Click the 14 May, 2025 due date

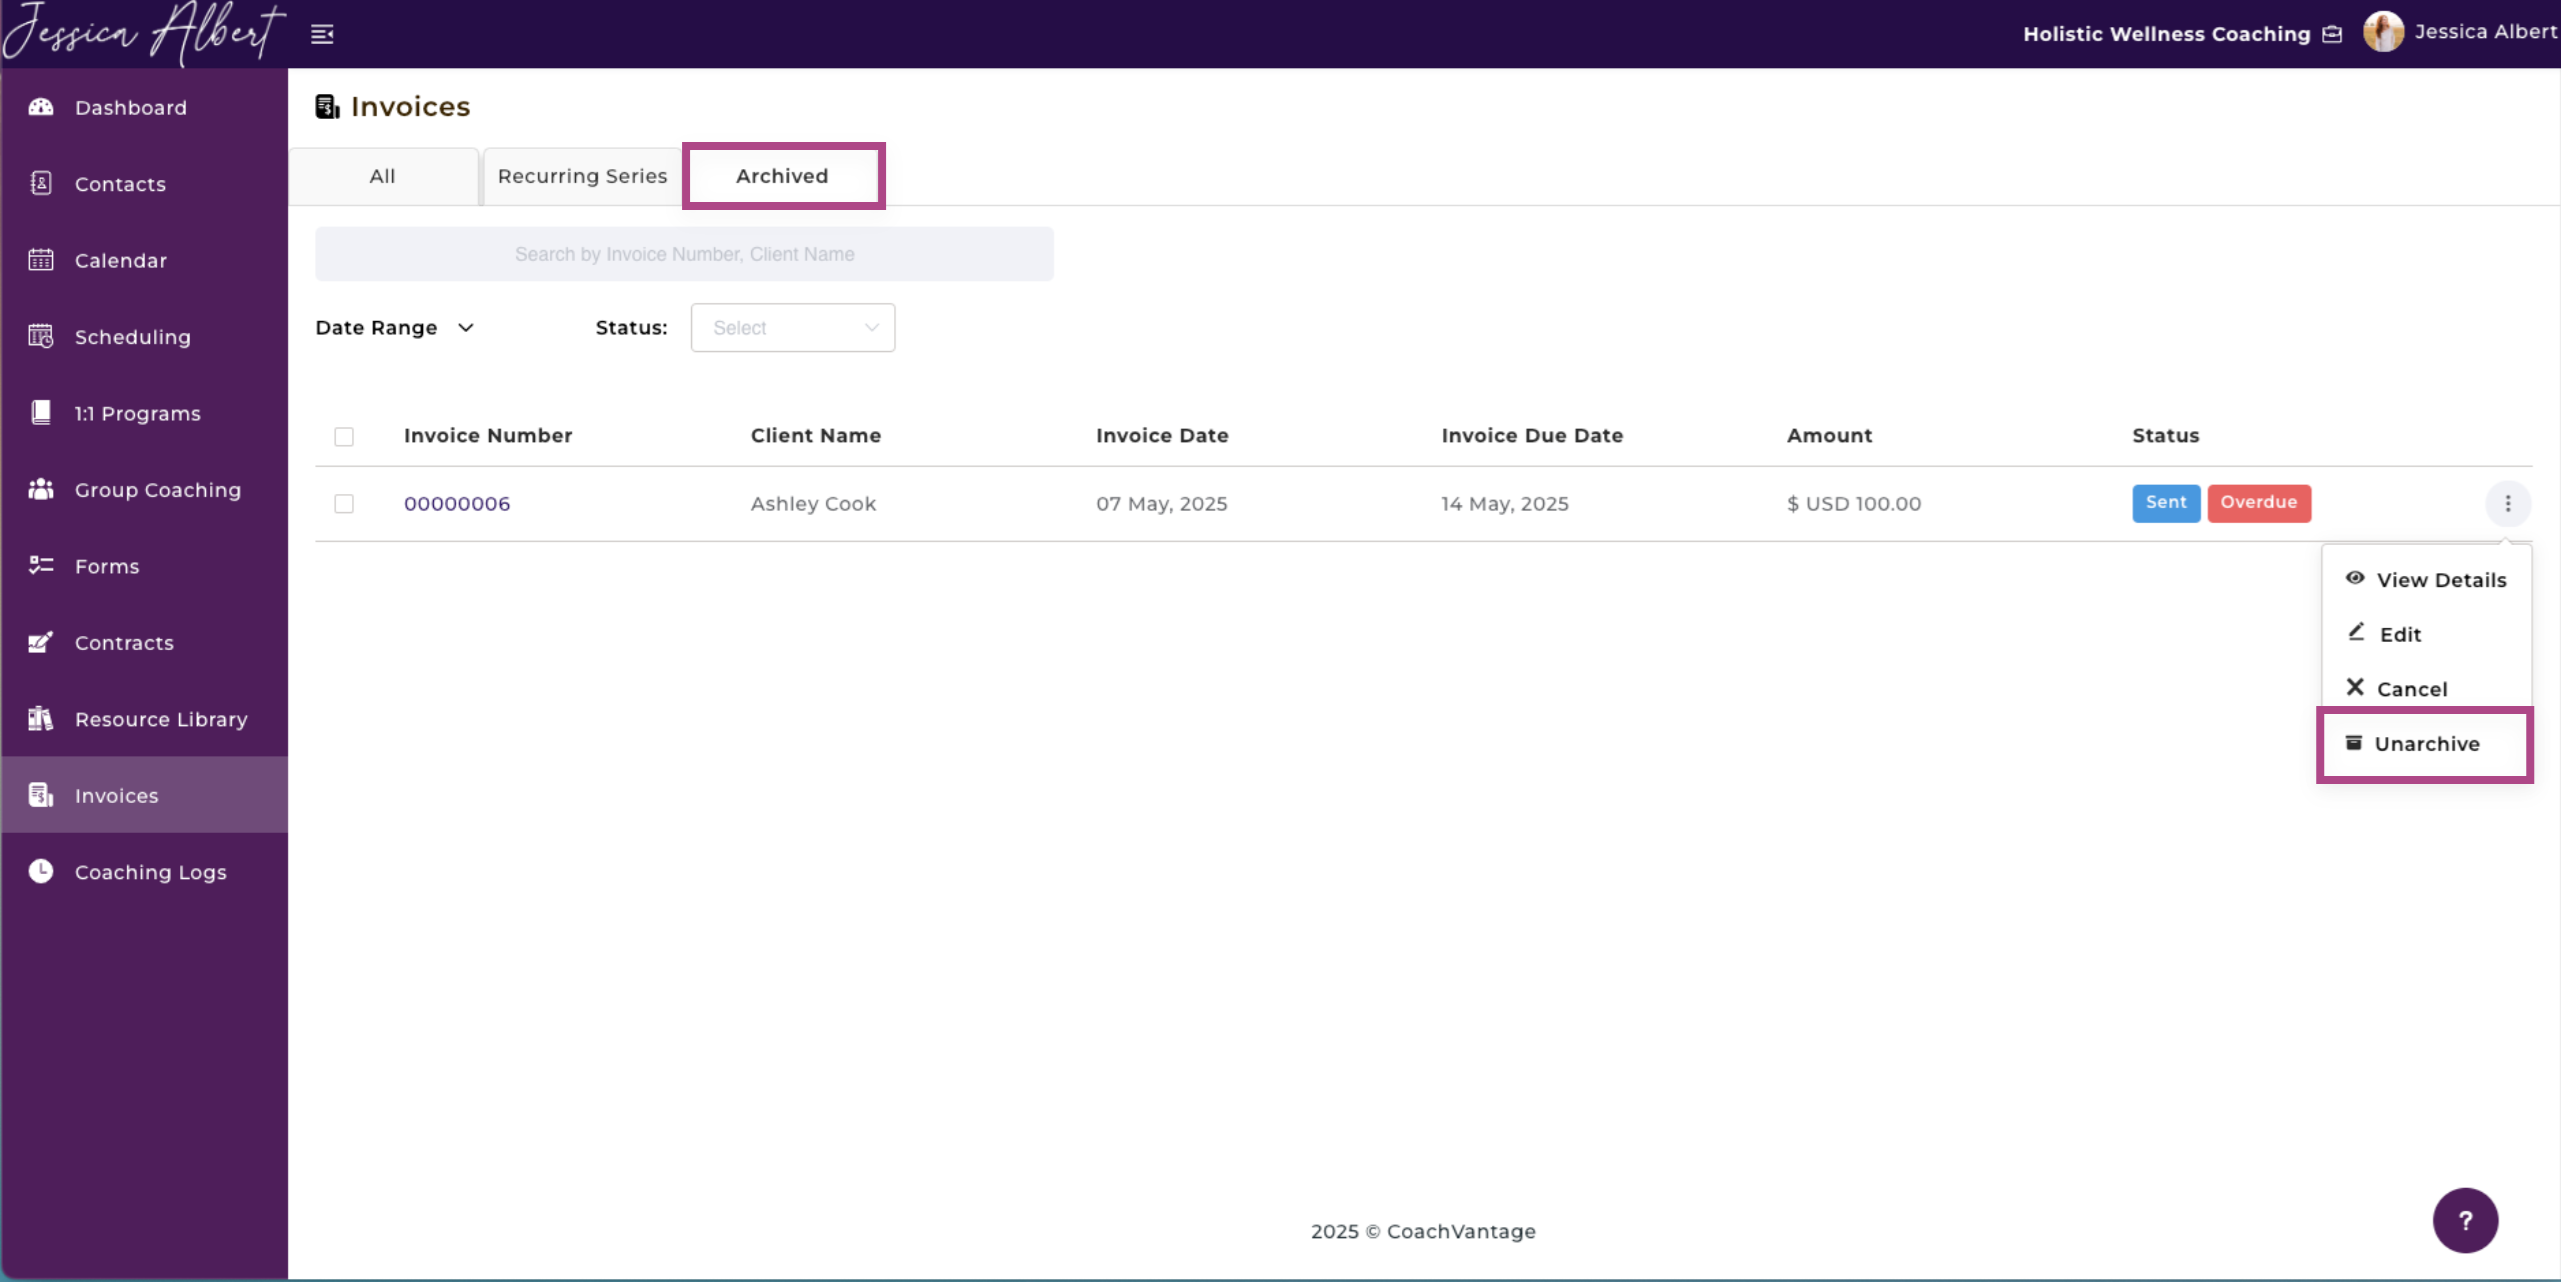tap(1504, 503)
